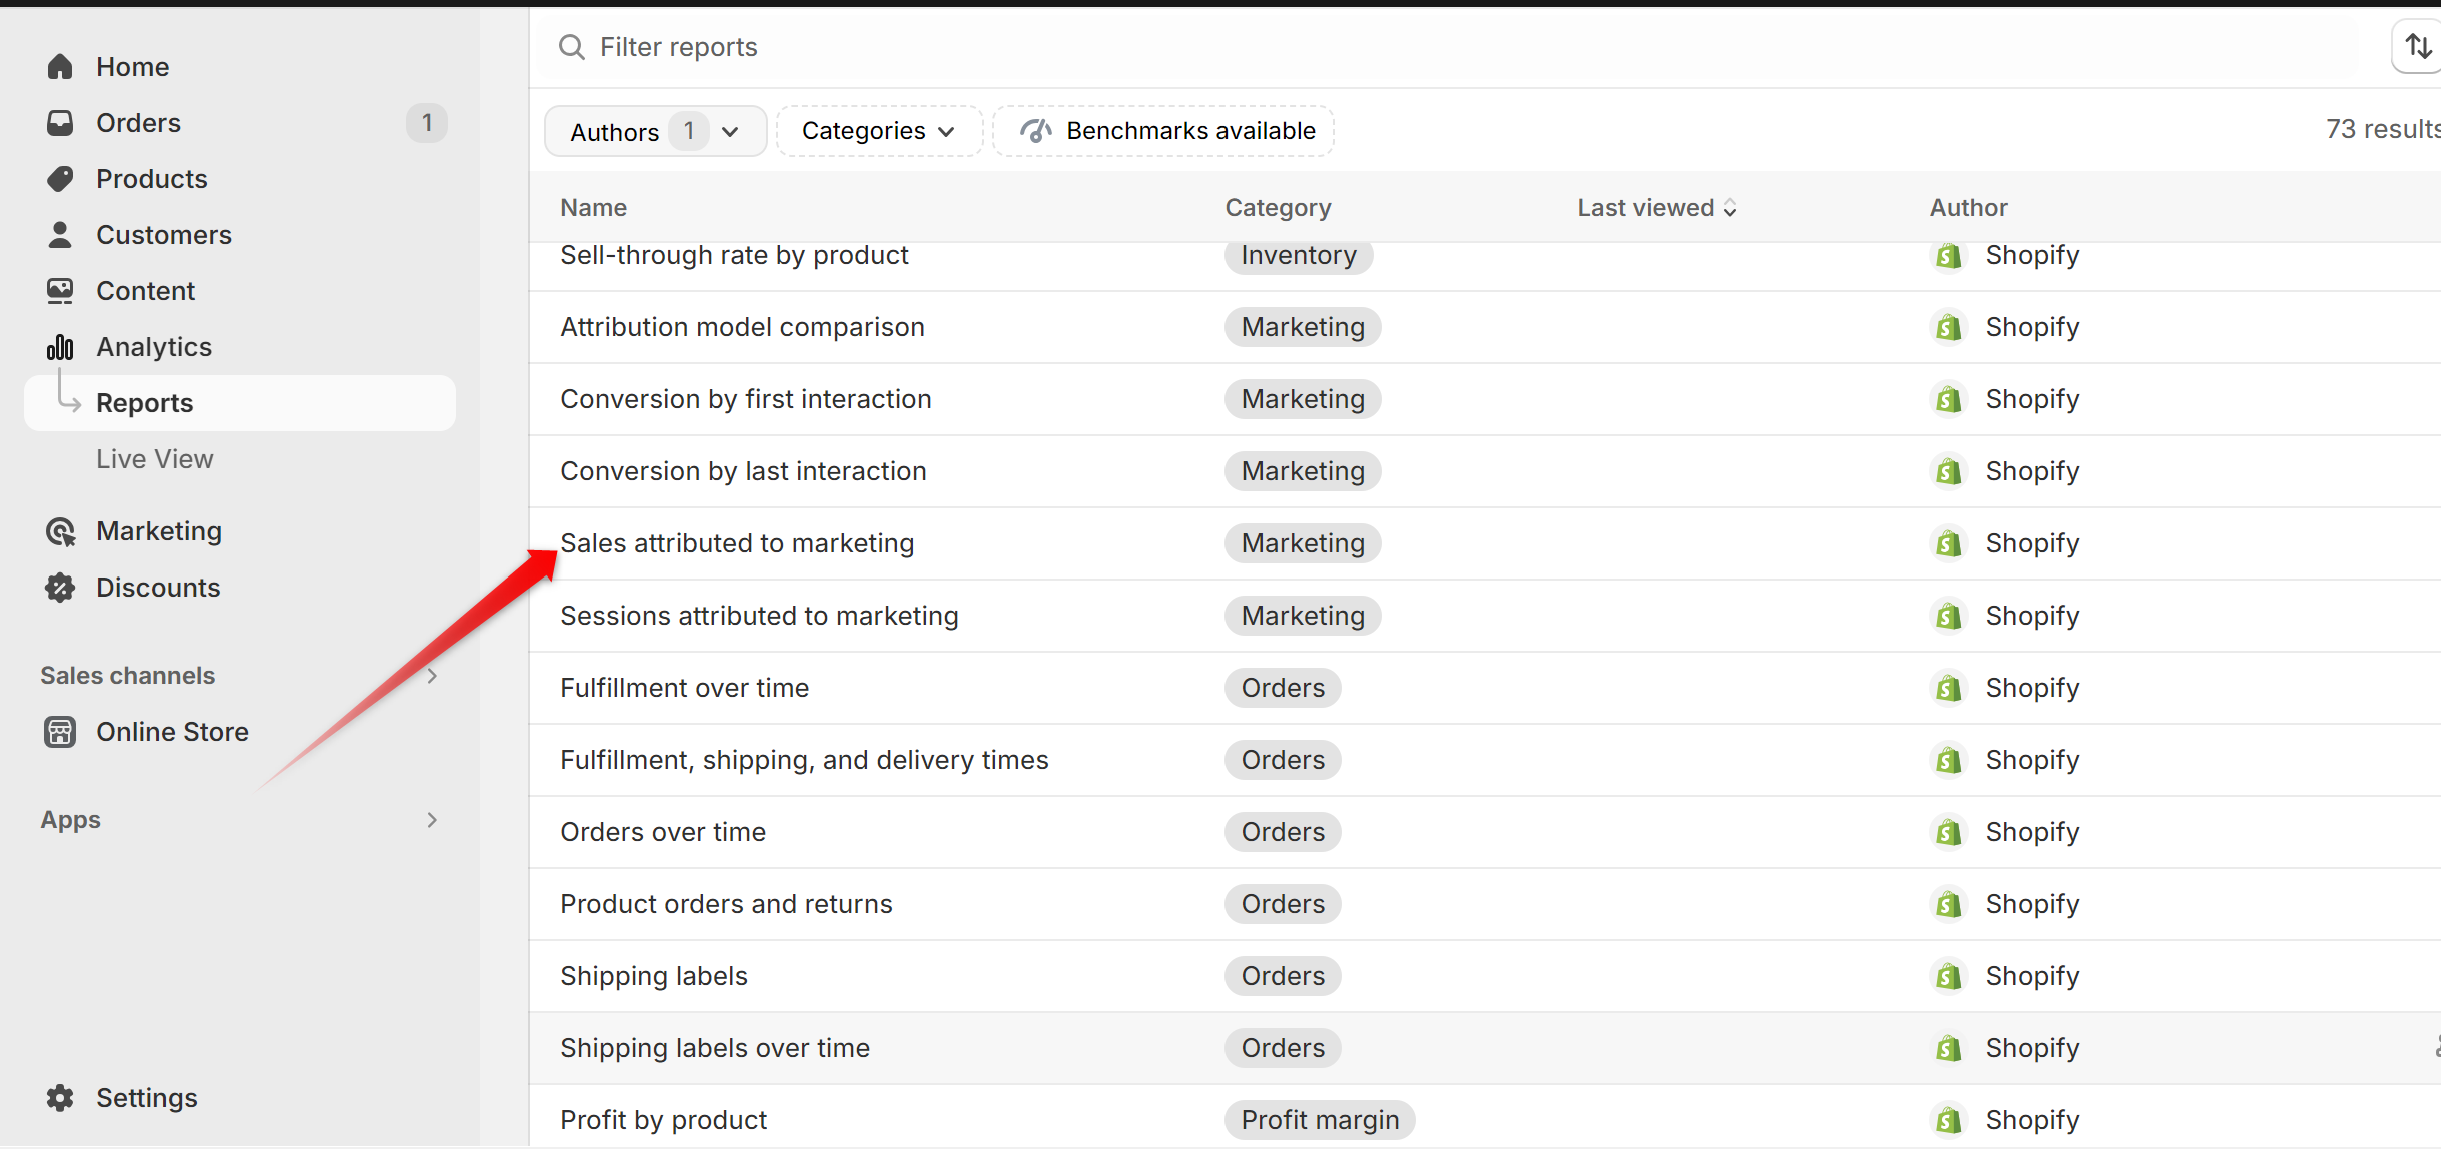Open the Marketing section in sidebar
This screenshot has width=2442, height=1150.
(159, 531)
